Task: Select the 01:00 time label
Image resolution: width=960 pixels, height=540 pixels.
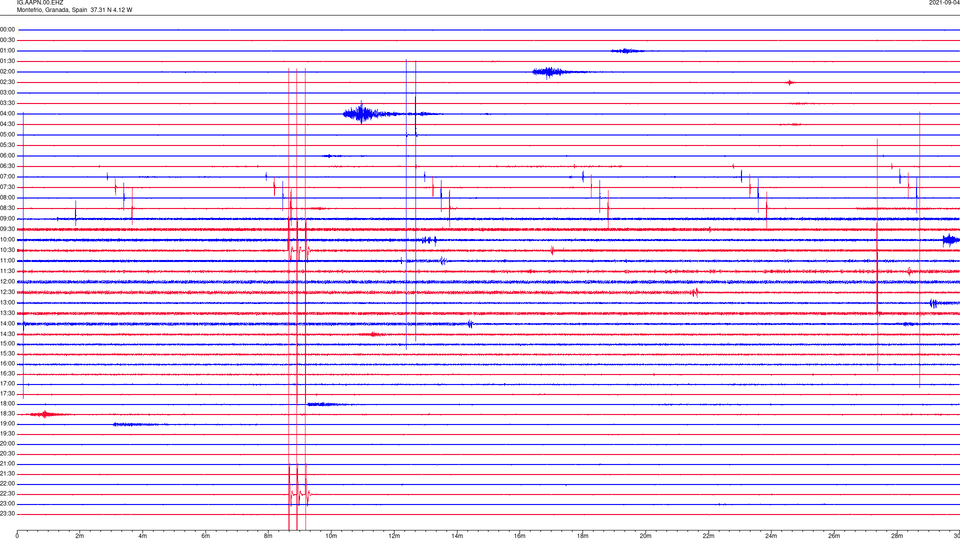Action: (7, 51)
